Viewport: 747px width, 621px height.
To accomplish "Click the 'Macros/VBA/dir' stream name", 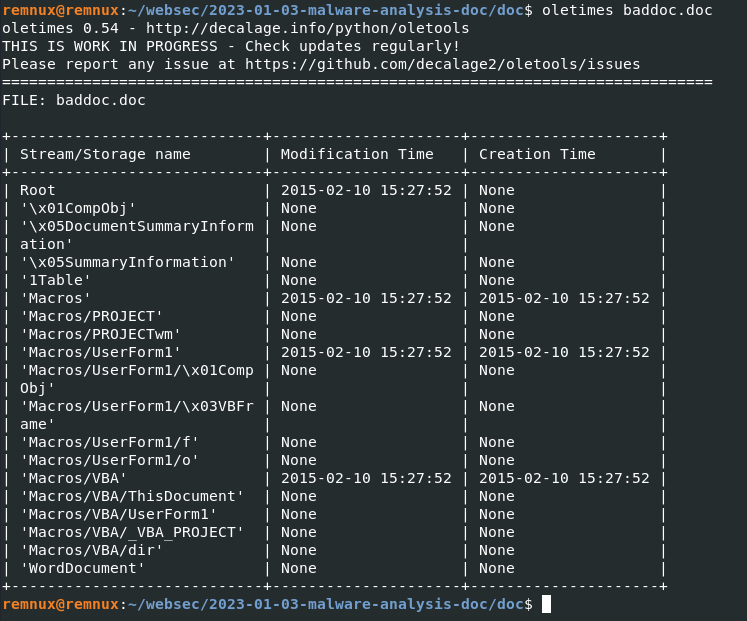I will (x=91, y=550).
